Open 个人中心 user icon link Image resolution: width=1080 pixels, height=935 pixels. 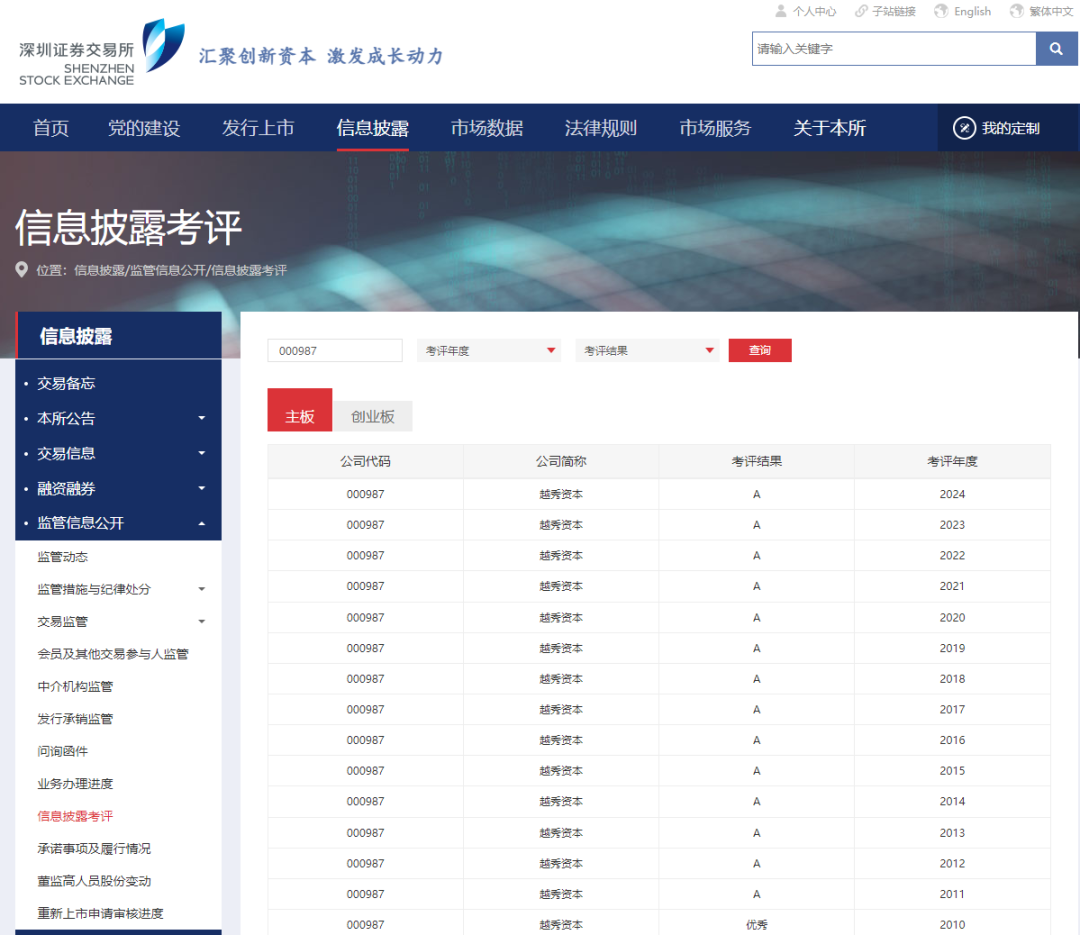[x=781, y=11]
